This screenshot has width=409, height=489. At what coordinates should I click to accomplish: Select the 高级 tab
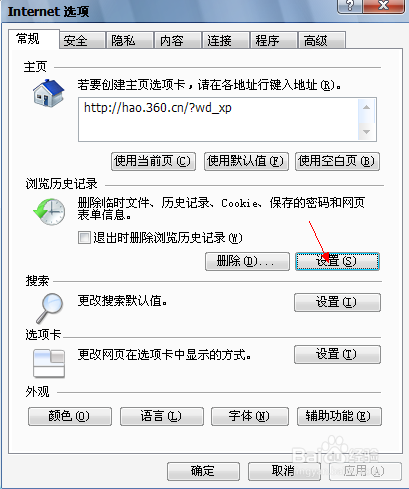[x=322, y=41]
